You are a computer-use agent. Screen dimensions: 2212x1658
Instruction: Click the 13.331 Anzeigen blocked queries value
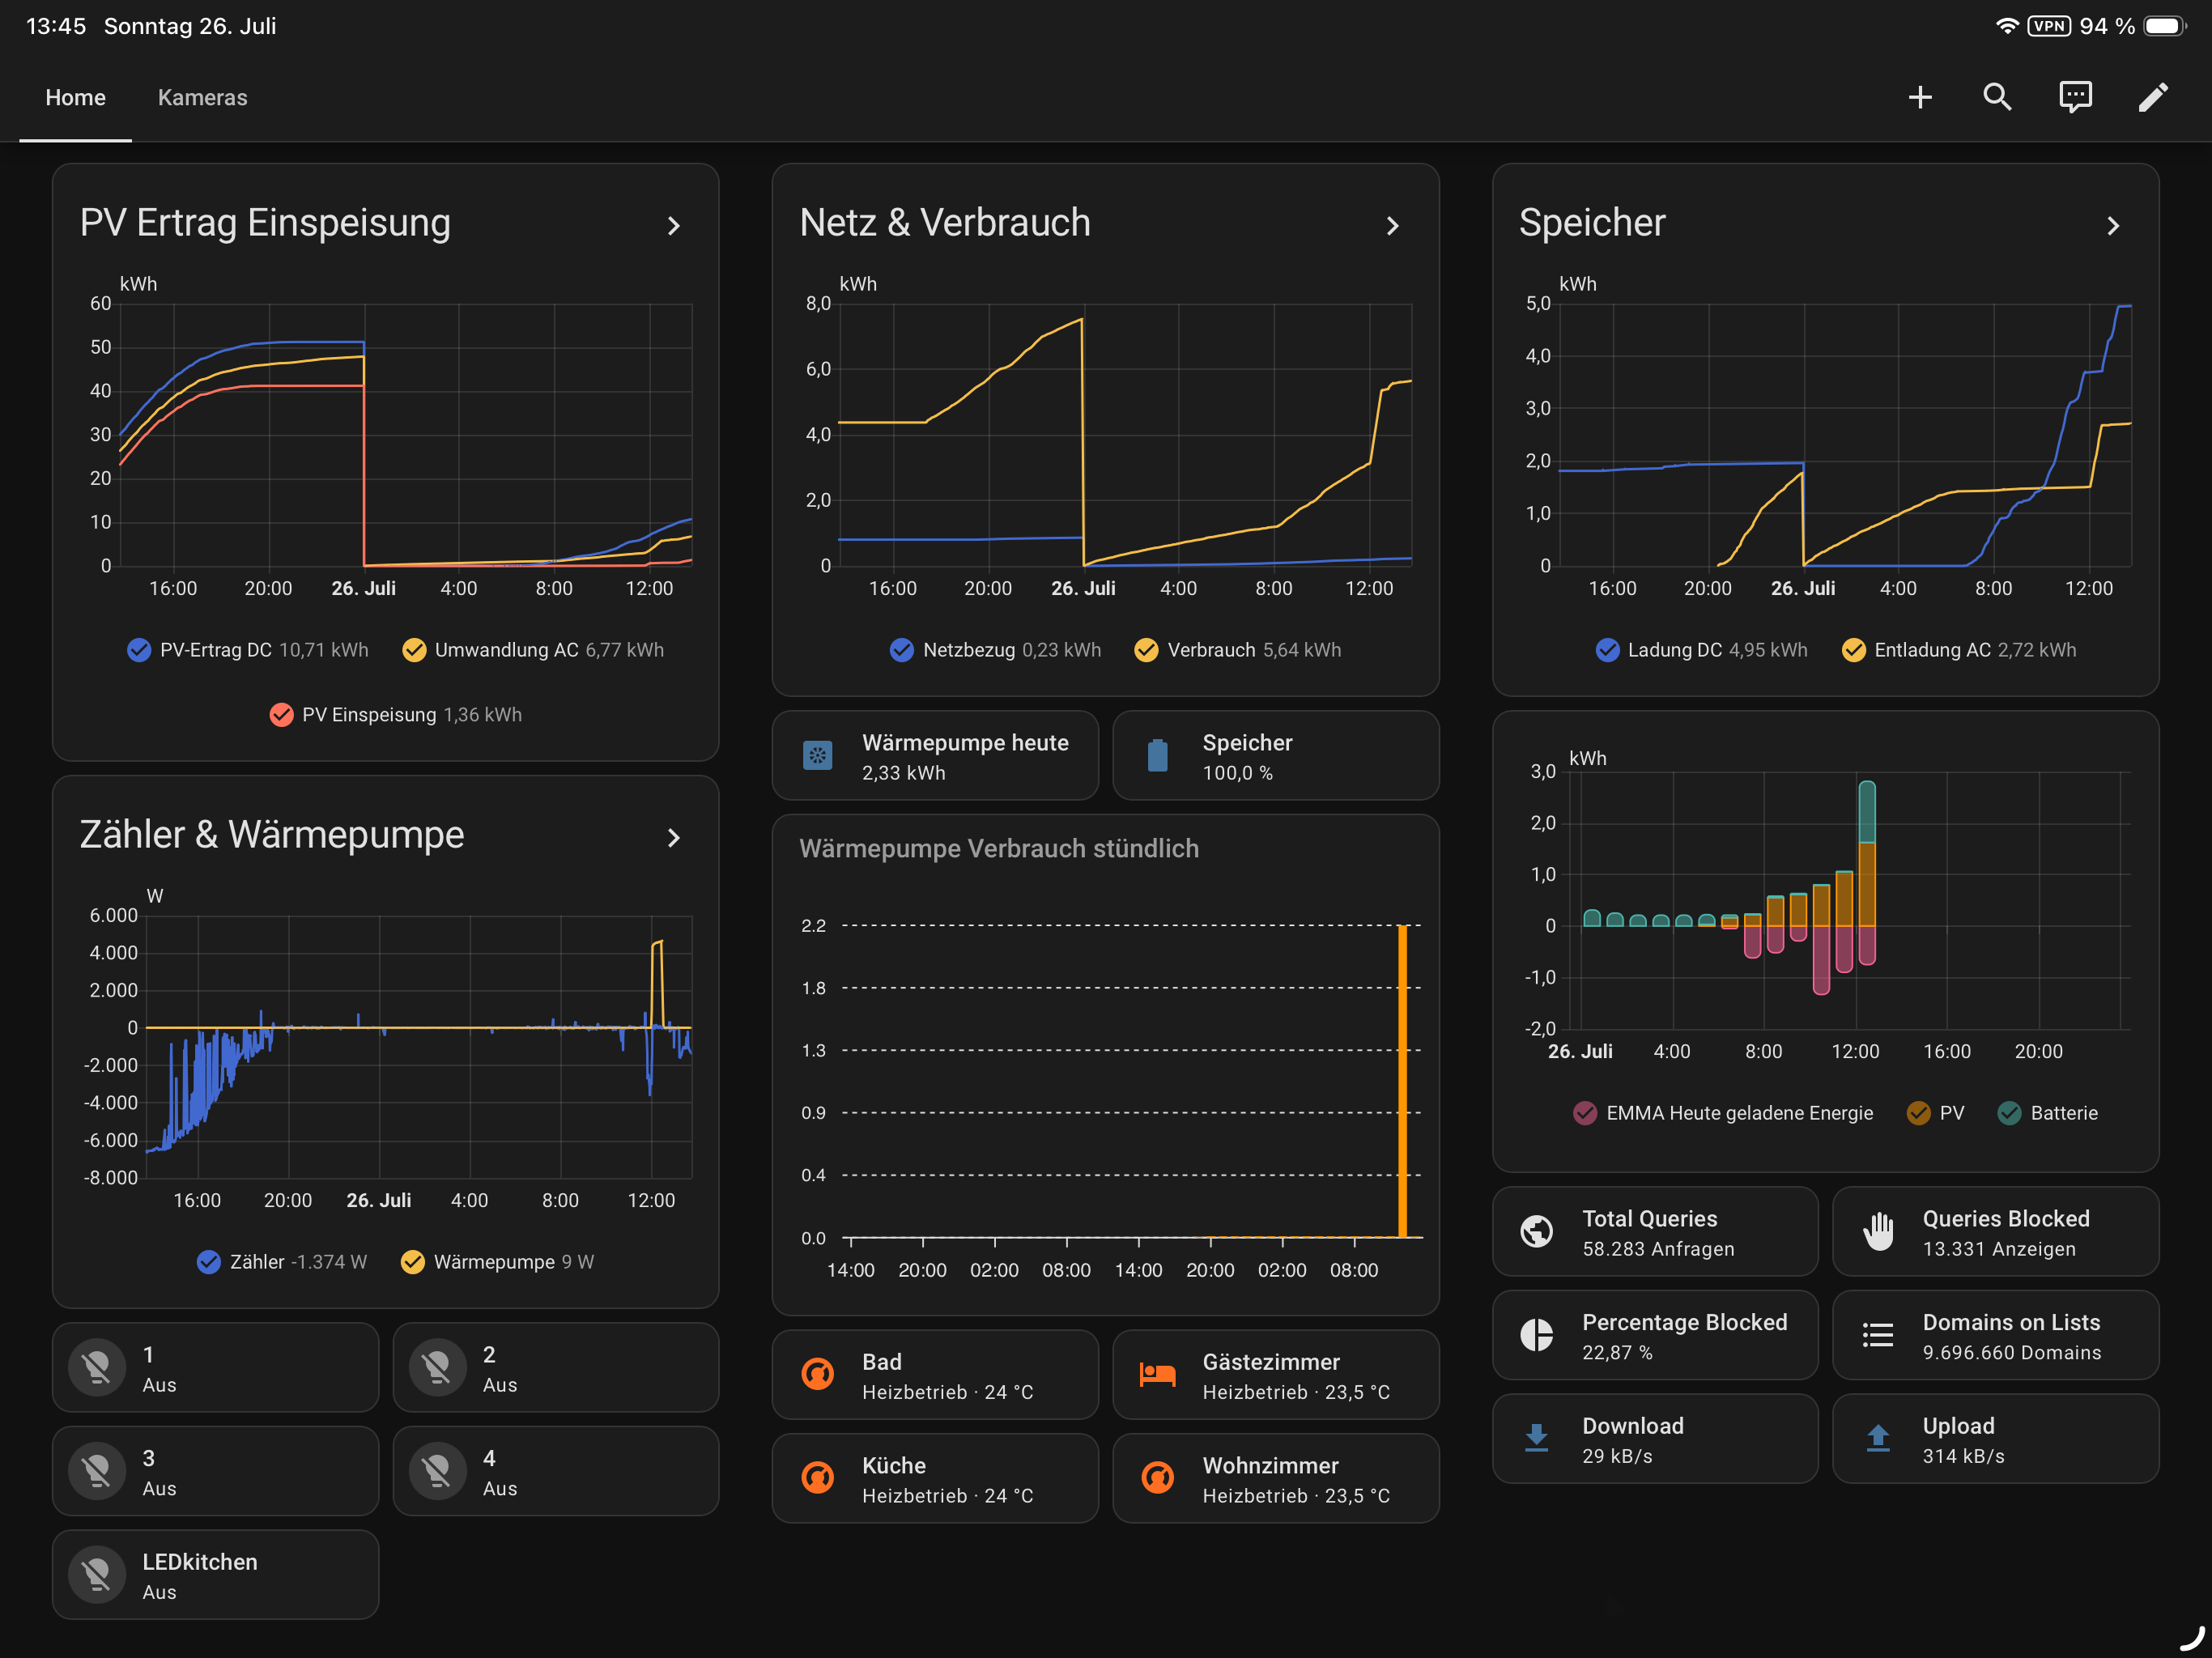(1998, 1249)
